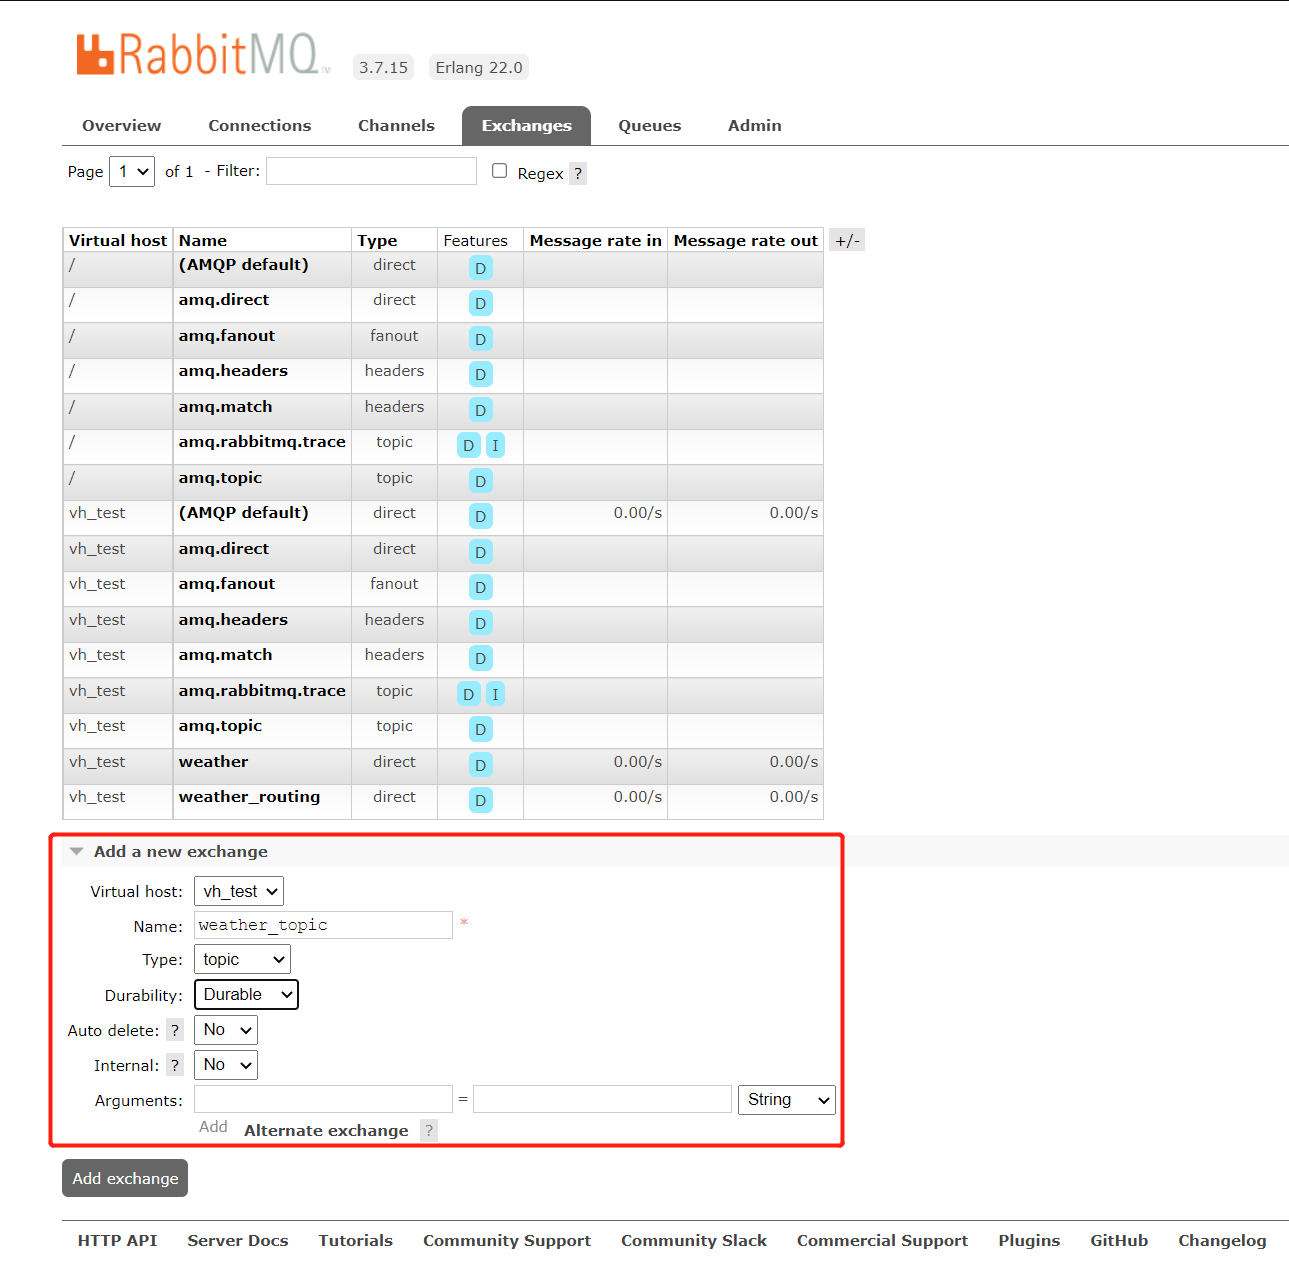Click the Regex help question mark
This screenshot has height=1265, width=1289.
pos(578,173)
